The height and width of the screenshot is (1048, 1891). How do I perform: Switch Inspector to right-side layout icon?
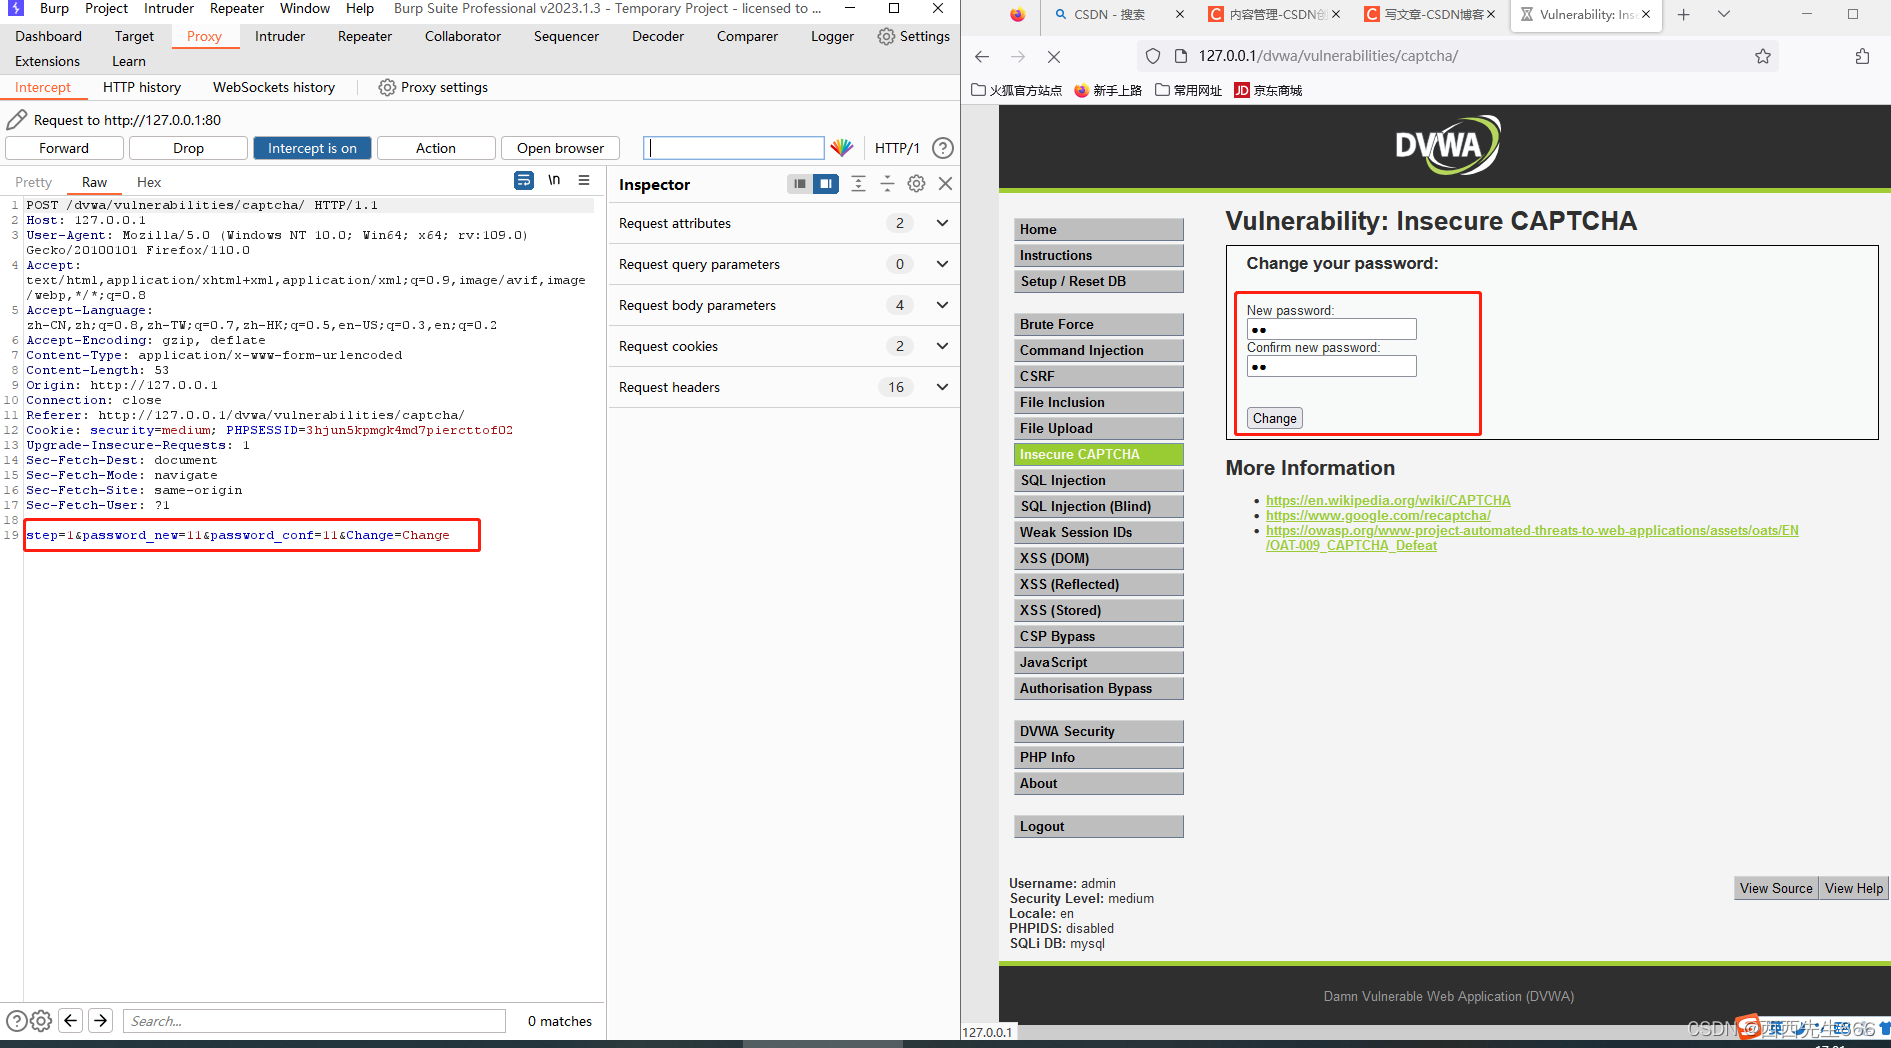click(x=825, y=184)
